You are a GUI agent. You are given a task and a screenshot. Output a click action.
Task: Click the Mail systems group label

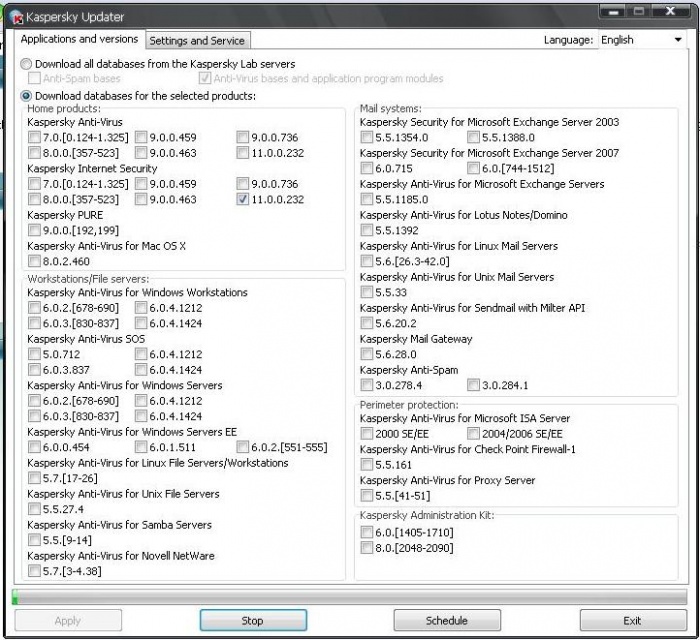(390, 108)
